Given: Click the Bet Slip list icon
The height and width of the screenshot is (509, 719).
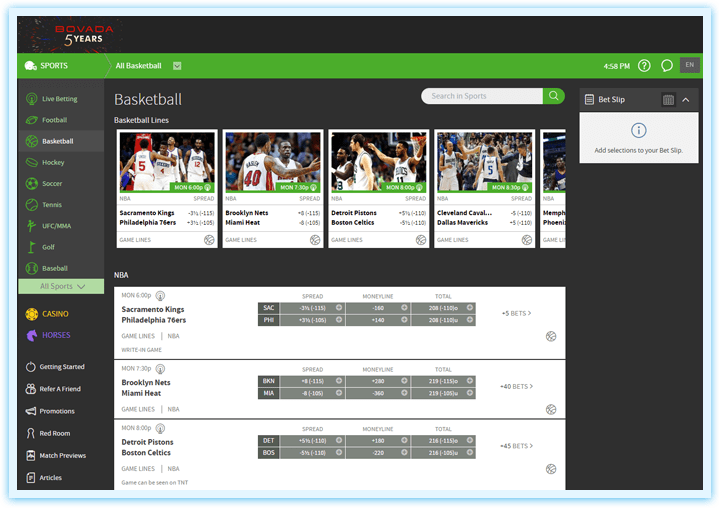Looking at the screenshot, I should (590, 100).
